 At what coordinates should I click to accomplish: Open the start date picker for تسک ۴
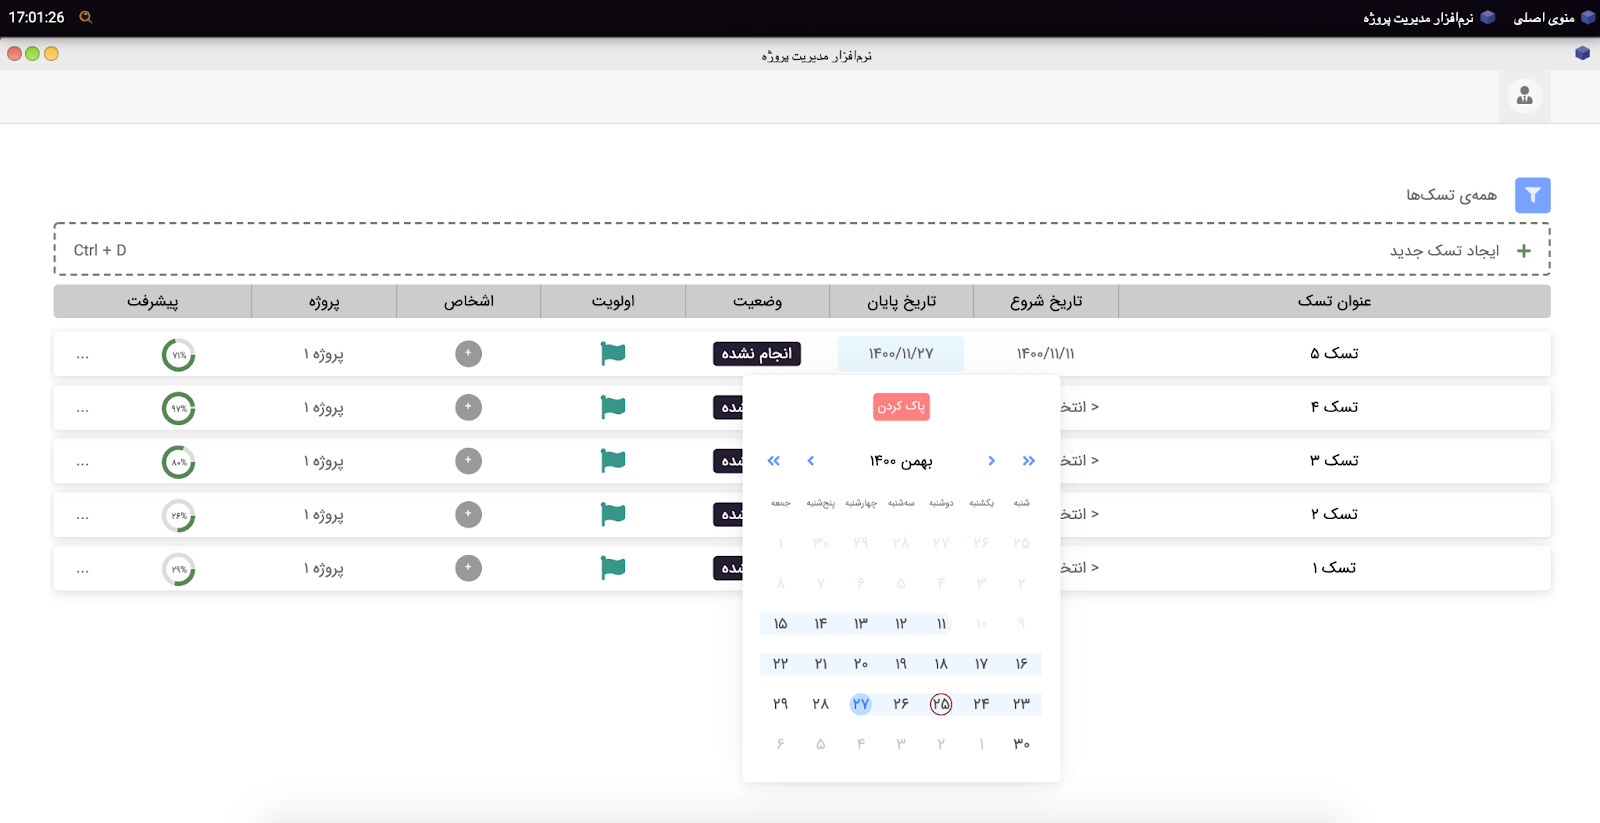point(1079,407)
